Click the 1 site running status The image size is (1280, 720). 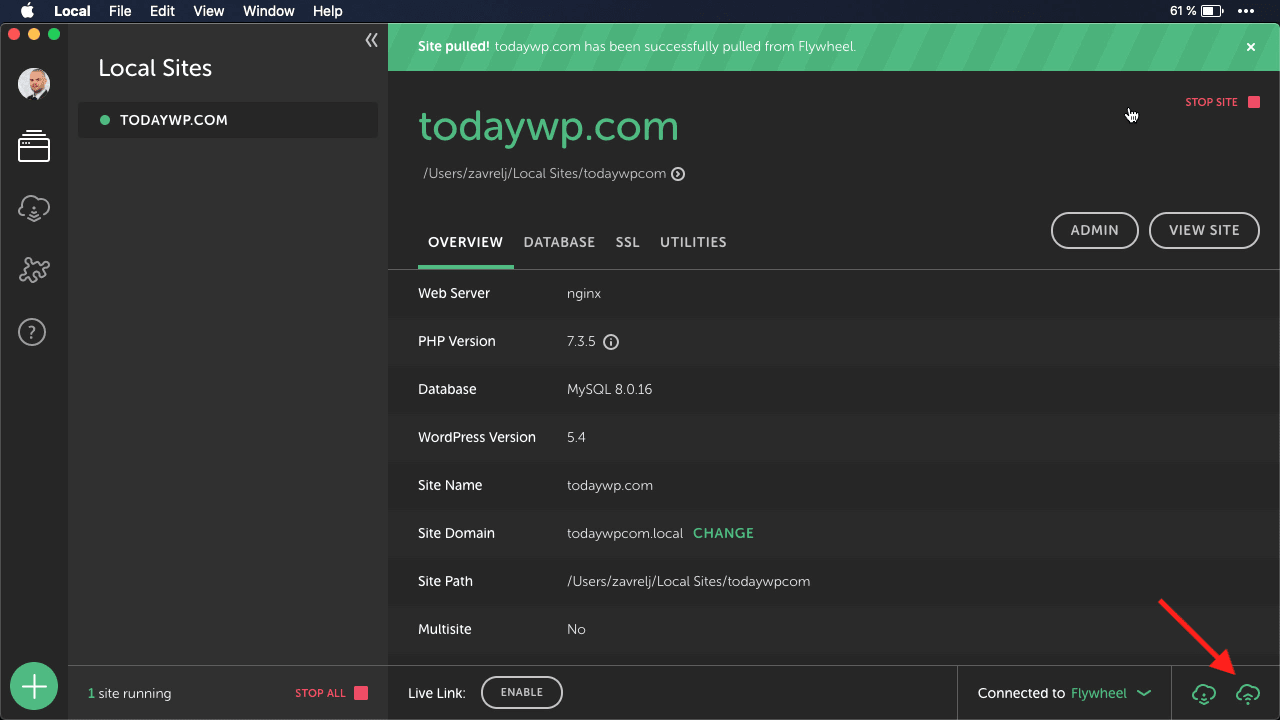129,693
